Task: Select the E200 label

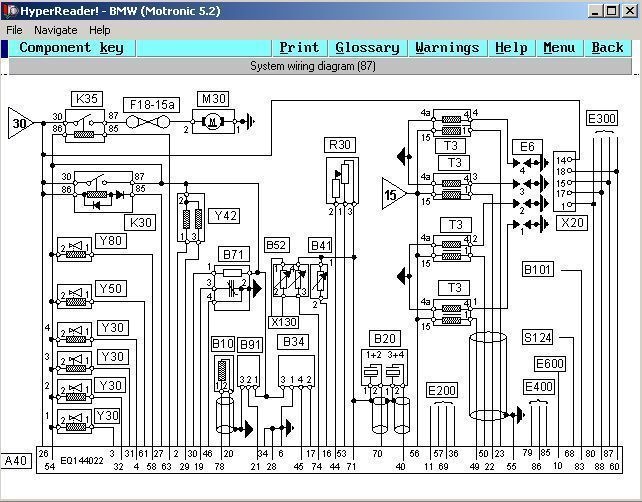Action: (442, 390)
